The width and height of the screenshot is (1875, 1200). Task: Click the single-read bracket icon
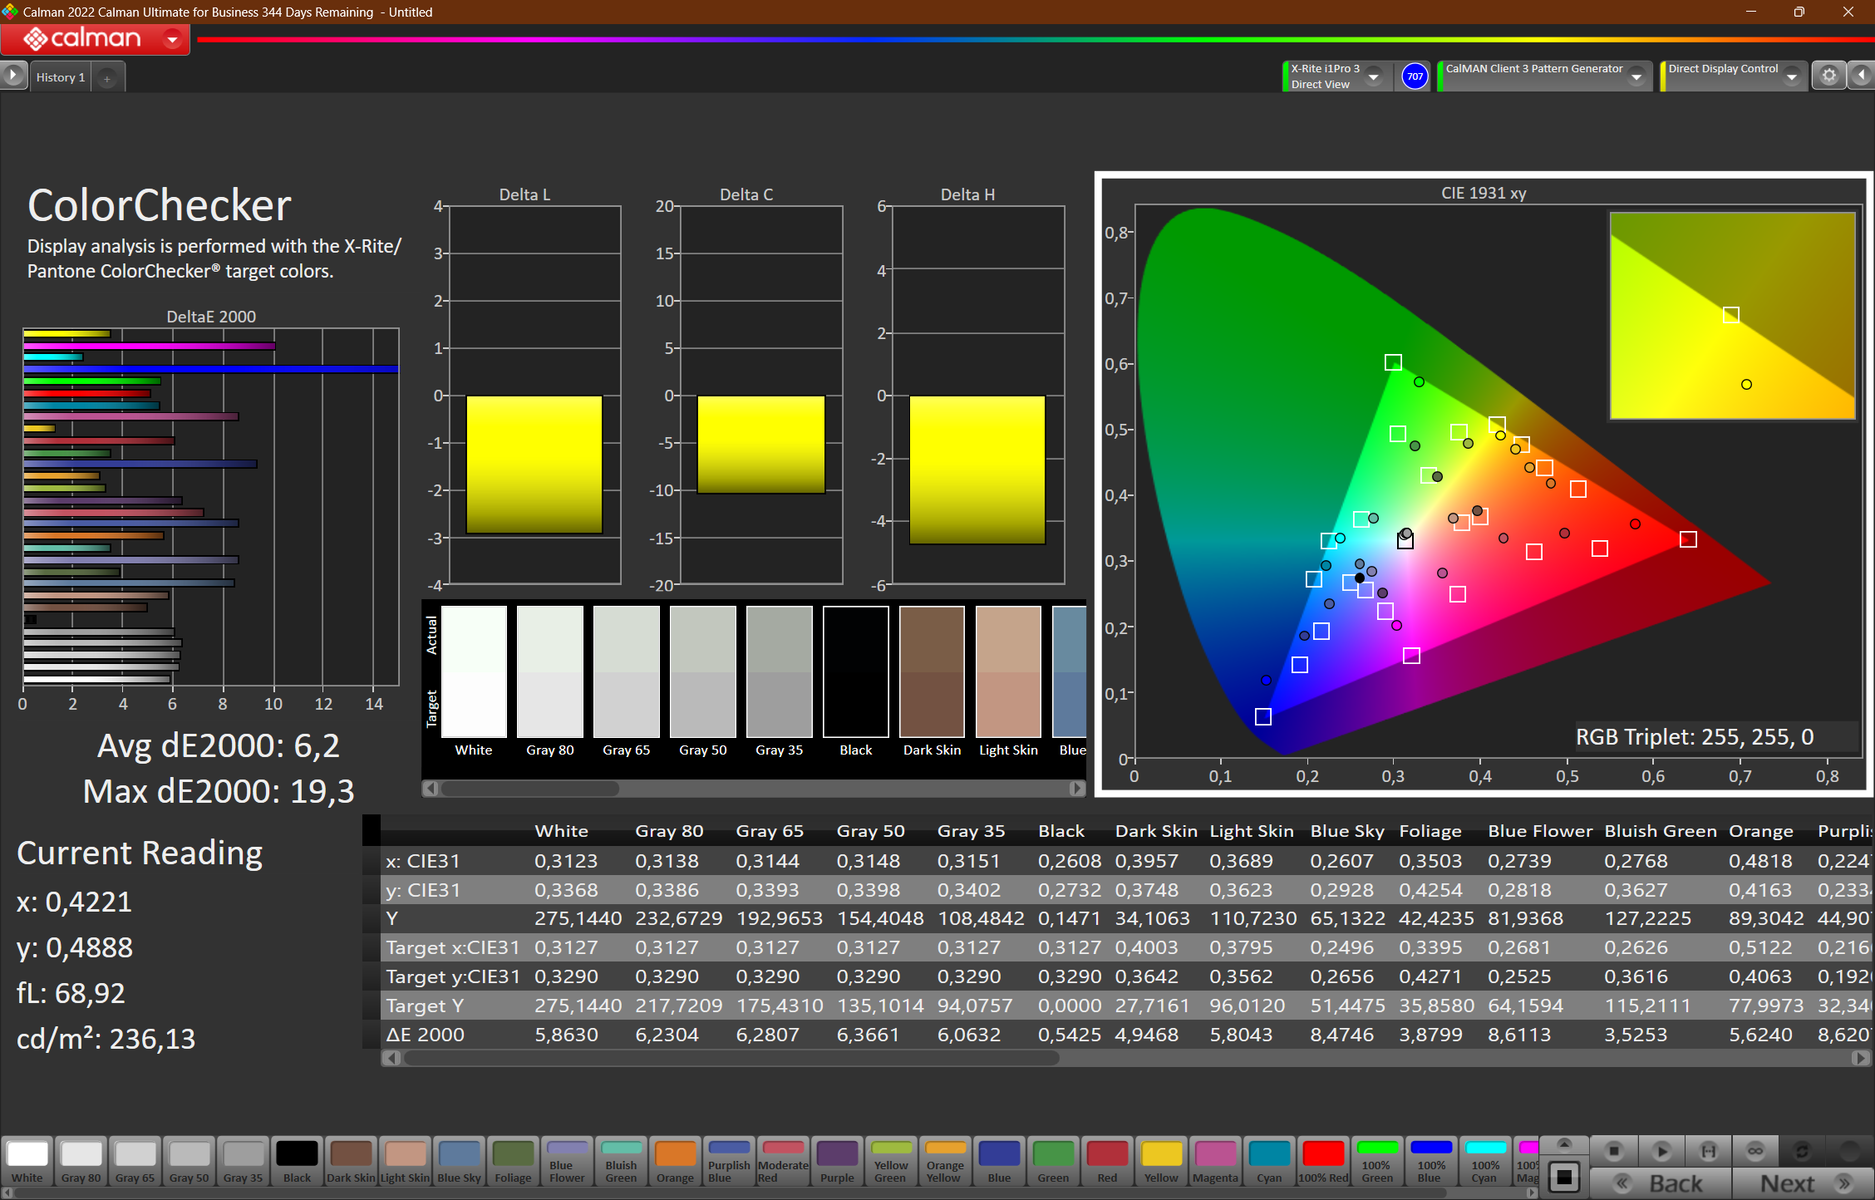click(1708, 1151)
